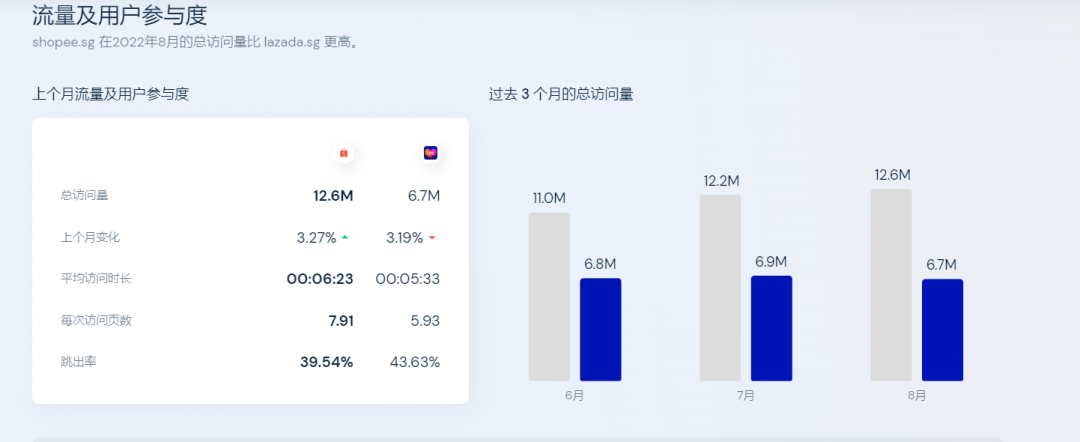Click the 12.6M label above August bar
The height and width of the screenshot is (442, 1080).
coord(893,175)
